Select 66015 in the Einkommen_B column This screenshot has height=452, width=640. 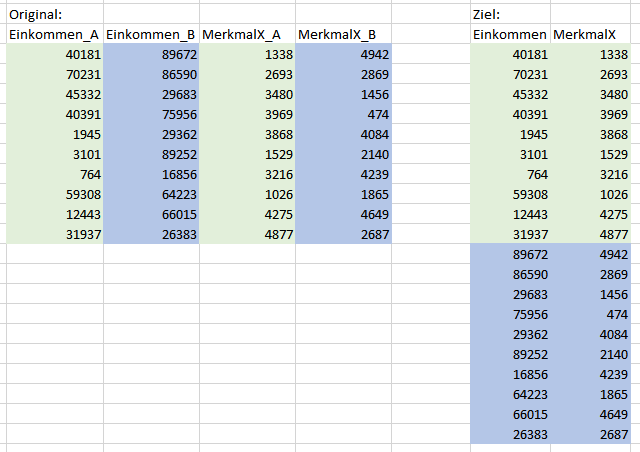tap(151, 214)
